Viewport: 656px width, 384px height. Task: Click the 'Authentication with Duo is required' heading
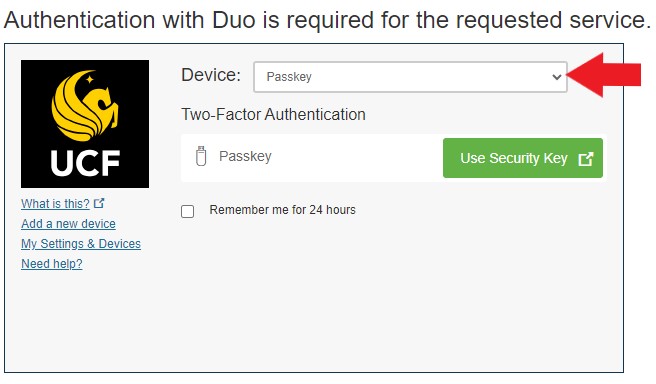pos(328,20)
